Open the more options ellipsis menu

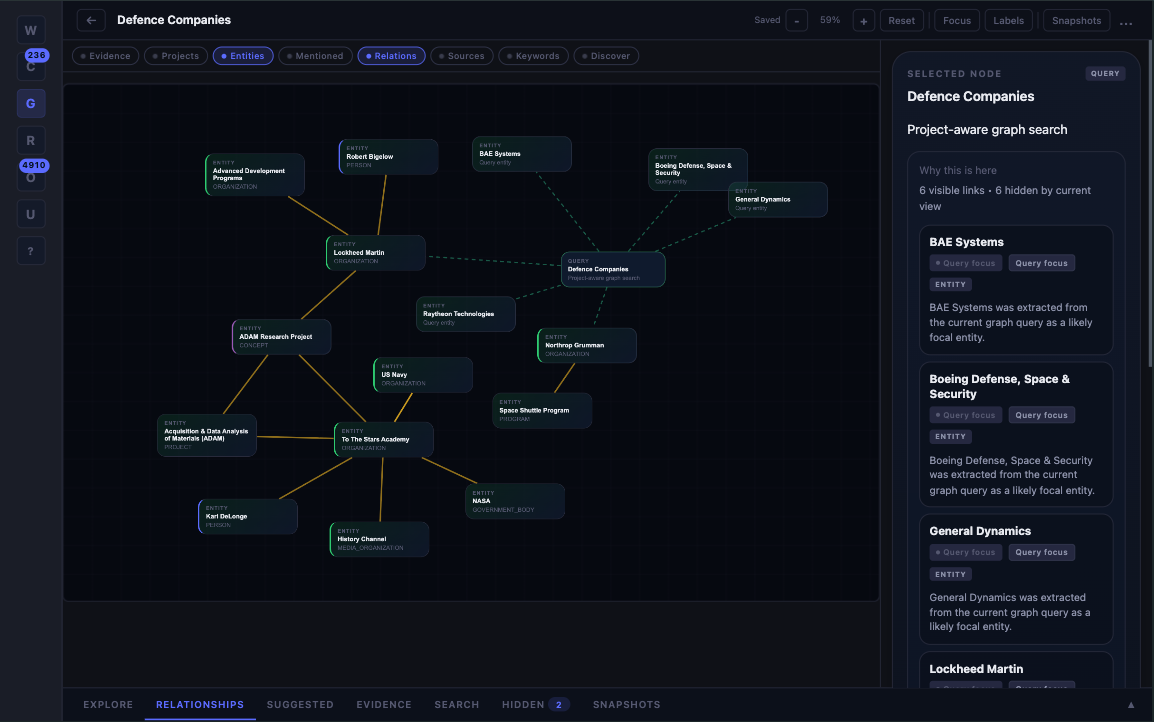coord(1125,21)
